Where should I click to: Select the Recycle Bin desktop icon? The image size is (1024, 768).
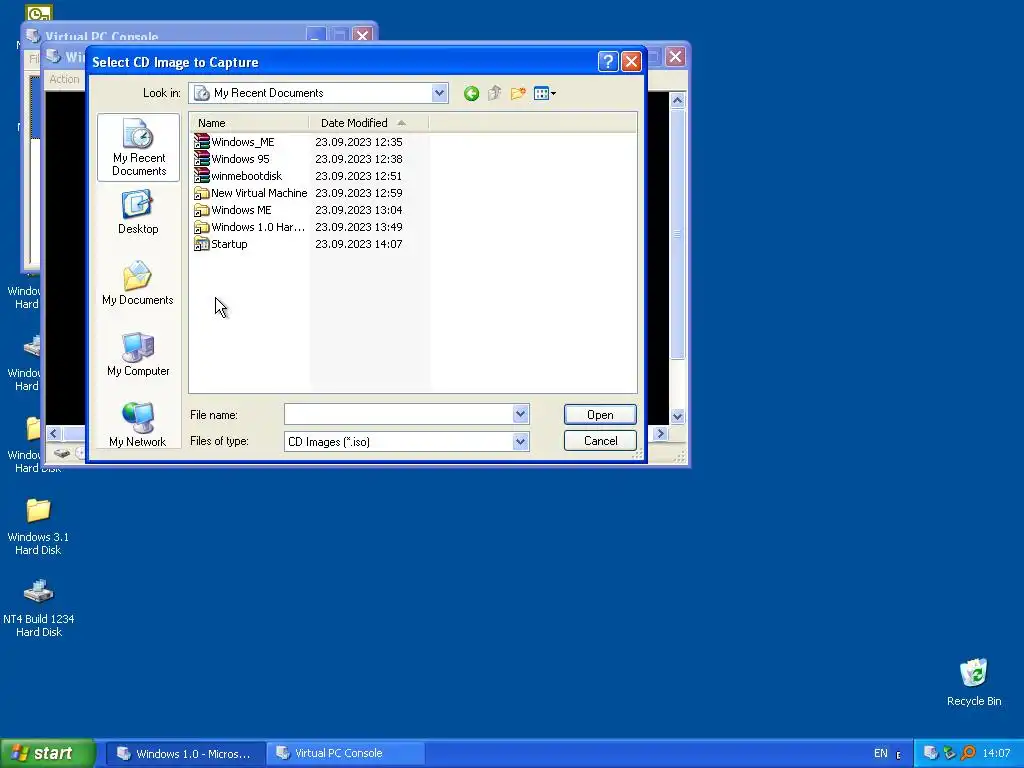pos(974,682)
